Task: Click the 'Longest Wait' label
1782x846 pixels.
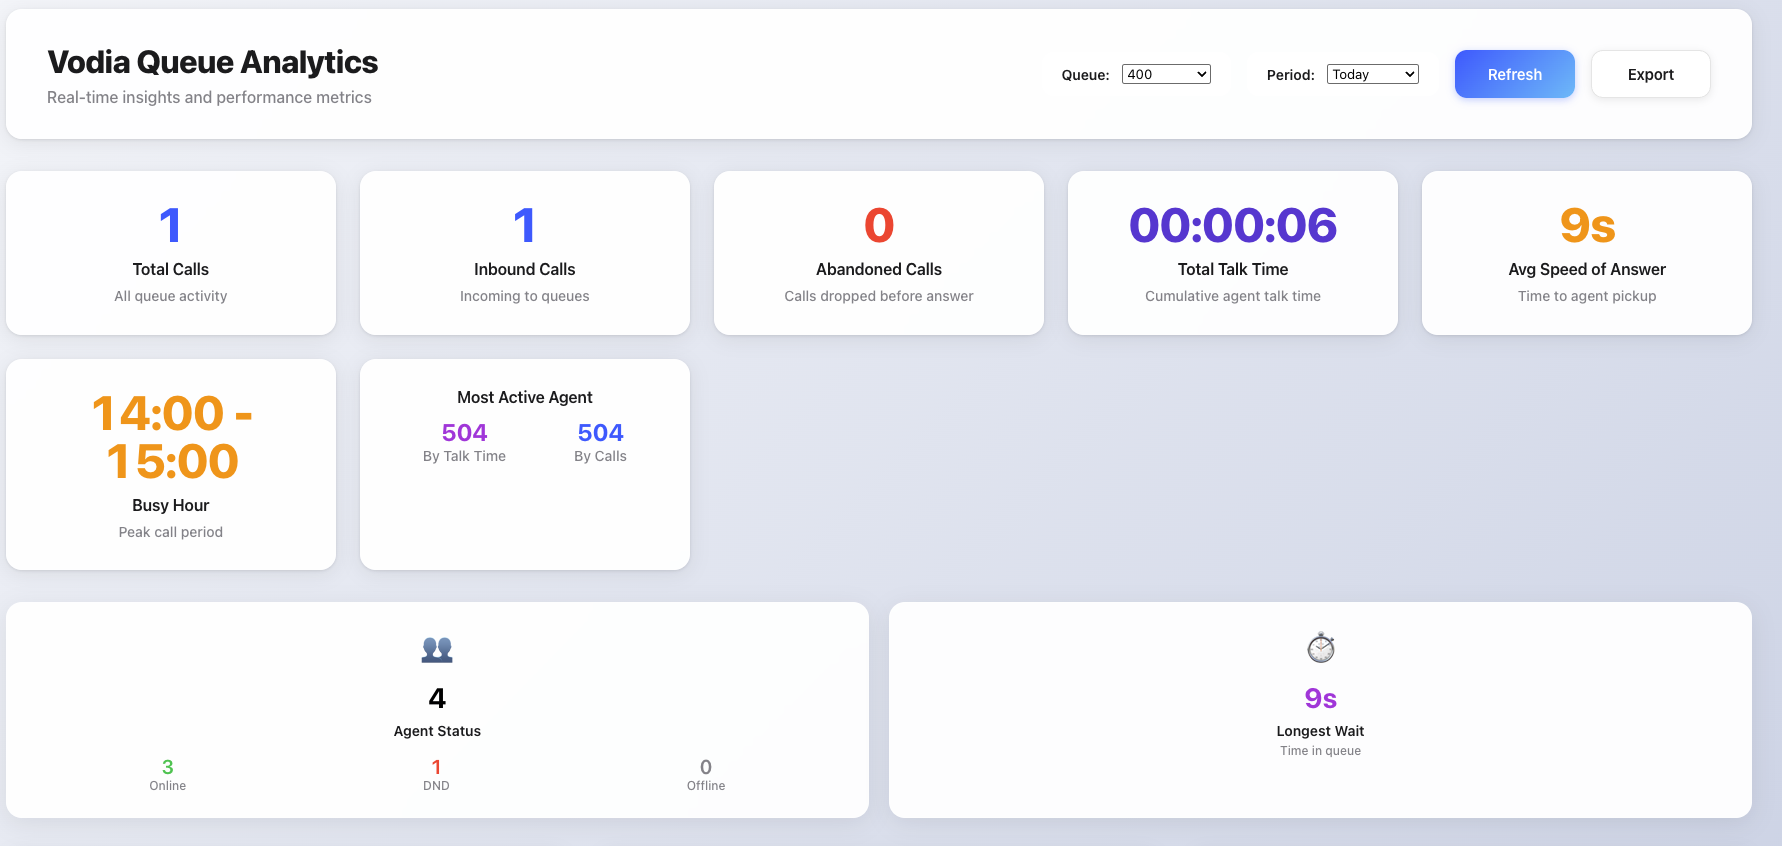Action: click(1320, 731)
